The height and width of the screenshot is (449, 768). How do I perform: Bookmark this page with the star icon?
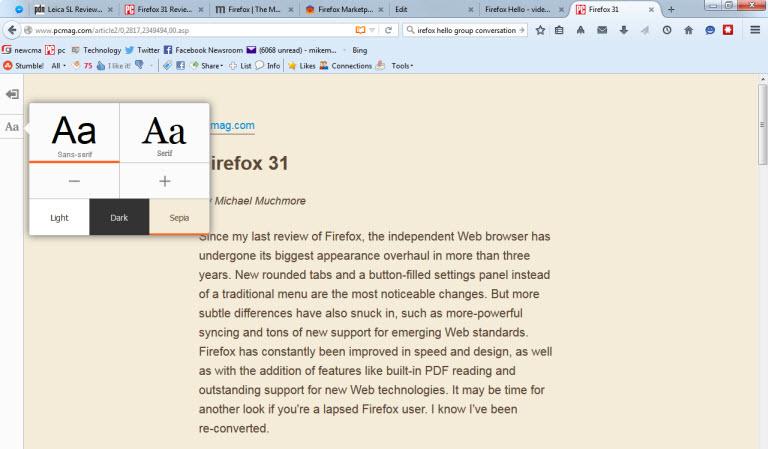(x=540, y=30)
